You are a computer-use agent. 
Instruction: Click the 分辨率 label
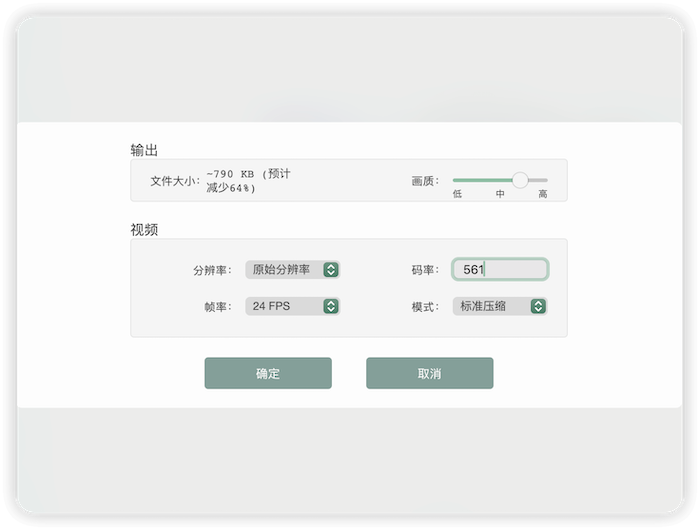[x=212, y=271]
